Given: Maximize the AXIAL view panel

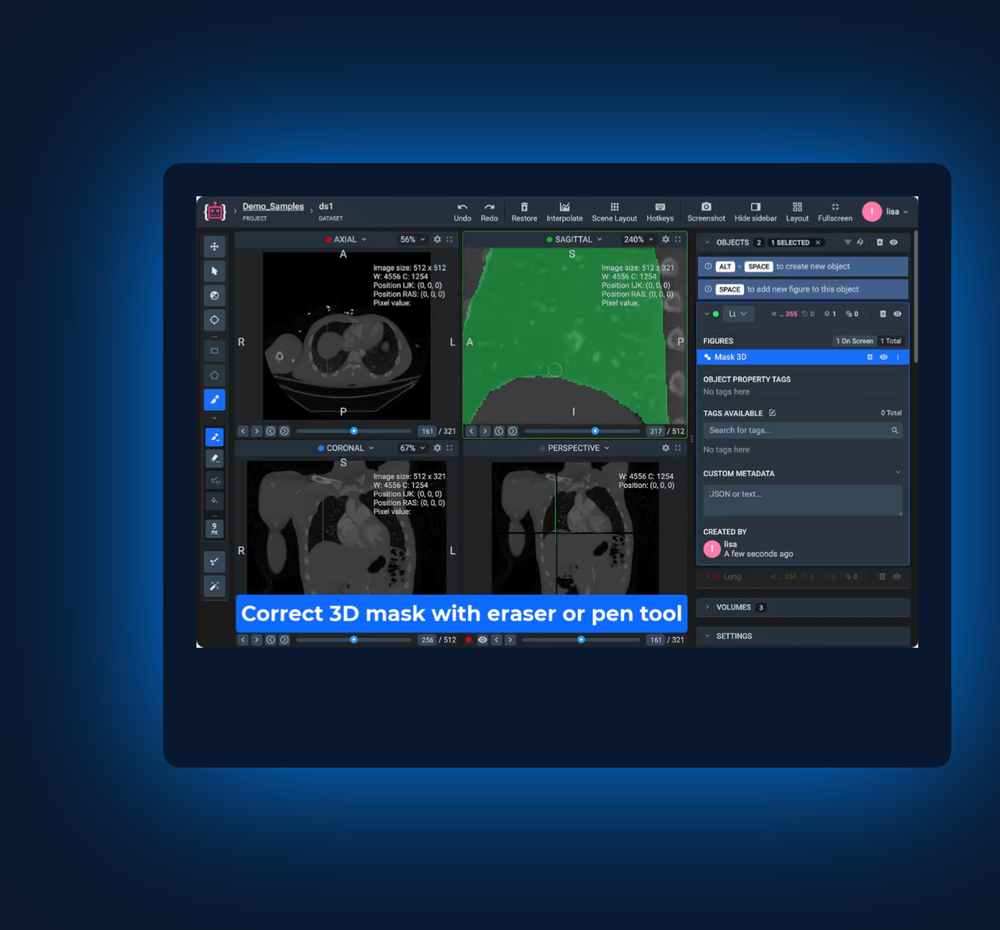Looking at the screenshot, I should click(x=450, y=239).
